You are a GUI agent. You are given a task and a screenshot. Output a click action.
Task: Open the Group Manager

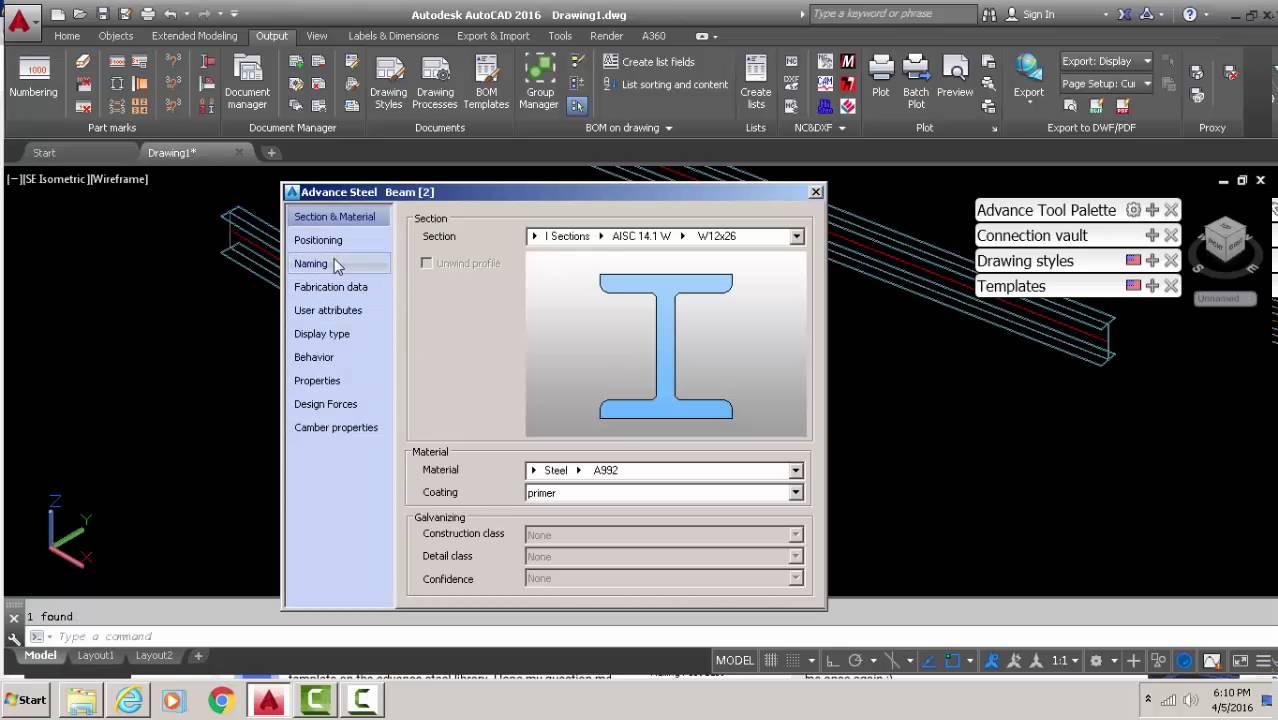[539, 82]
